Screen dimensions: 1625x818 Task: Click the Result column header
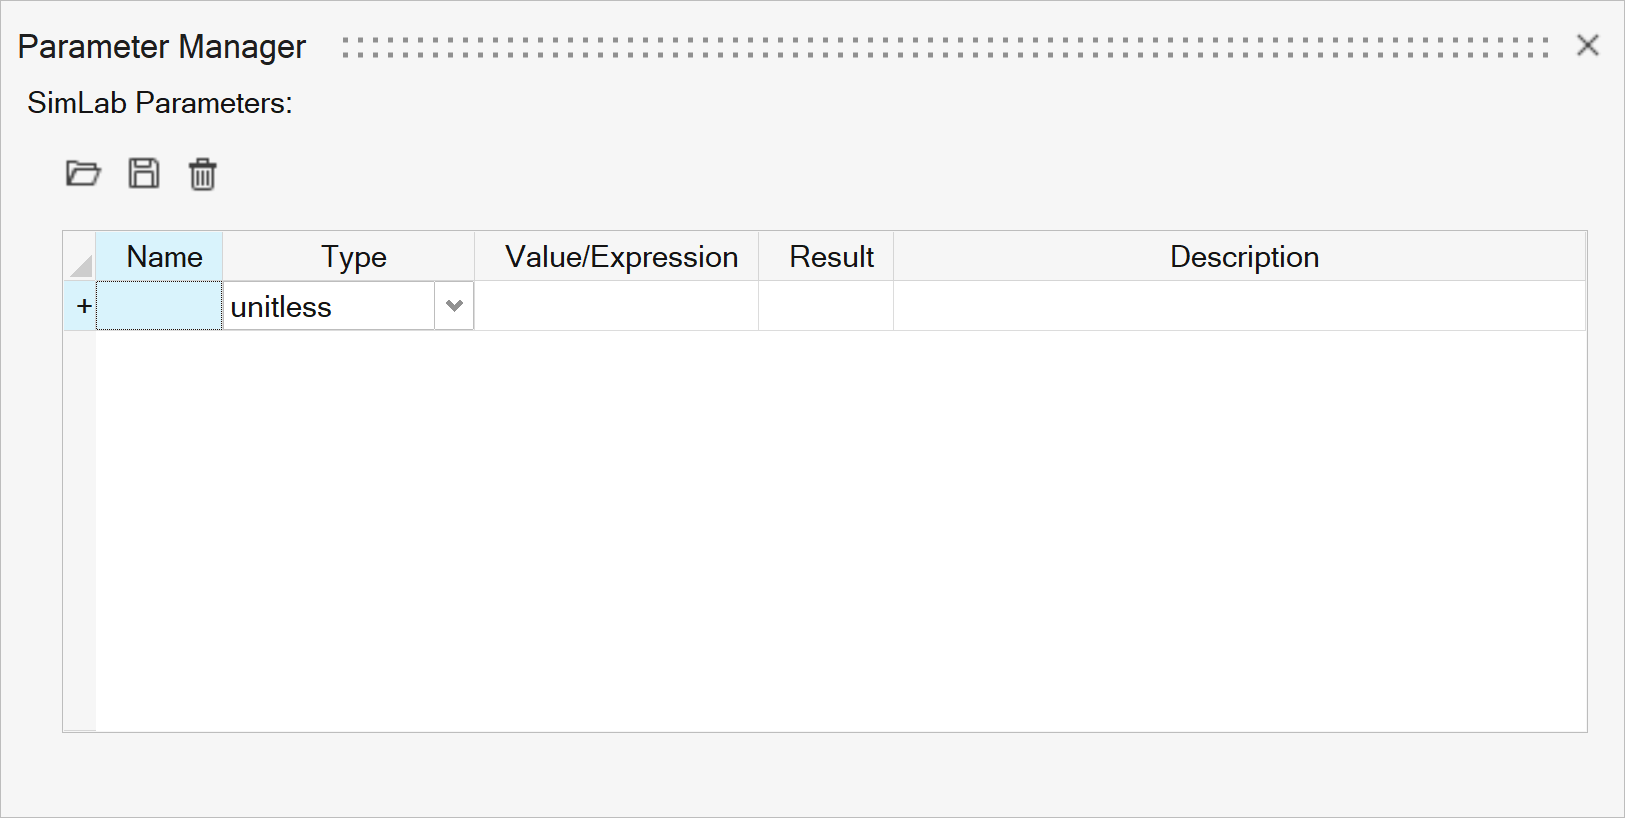(831, 257)
